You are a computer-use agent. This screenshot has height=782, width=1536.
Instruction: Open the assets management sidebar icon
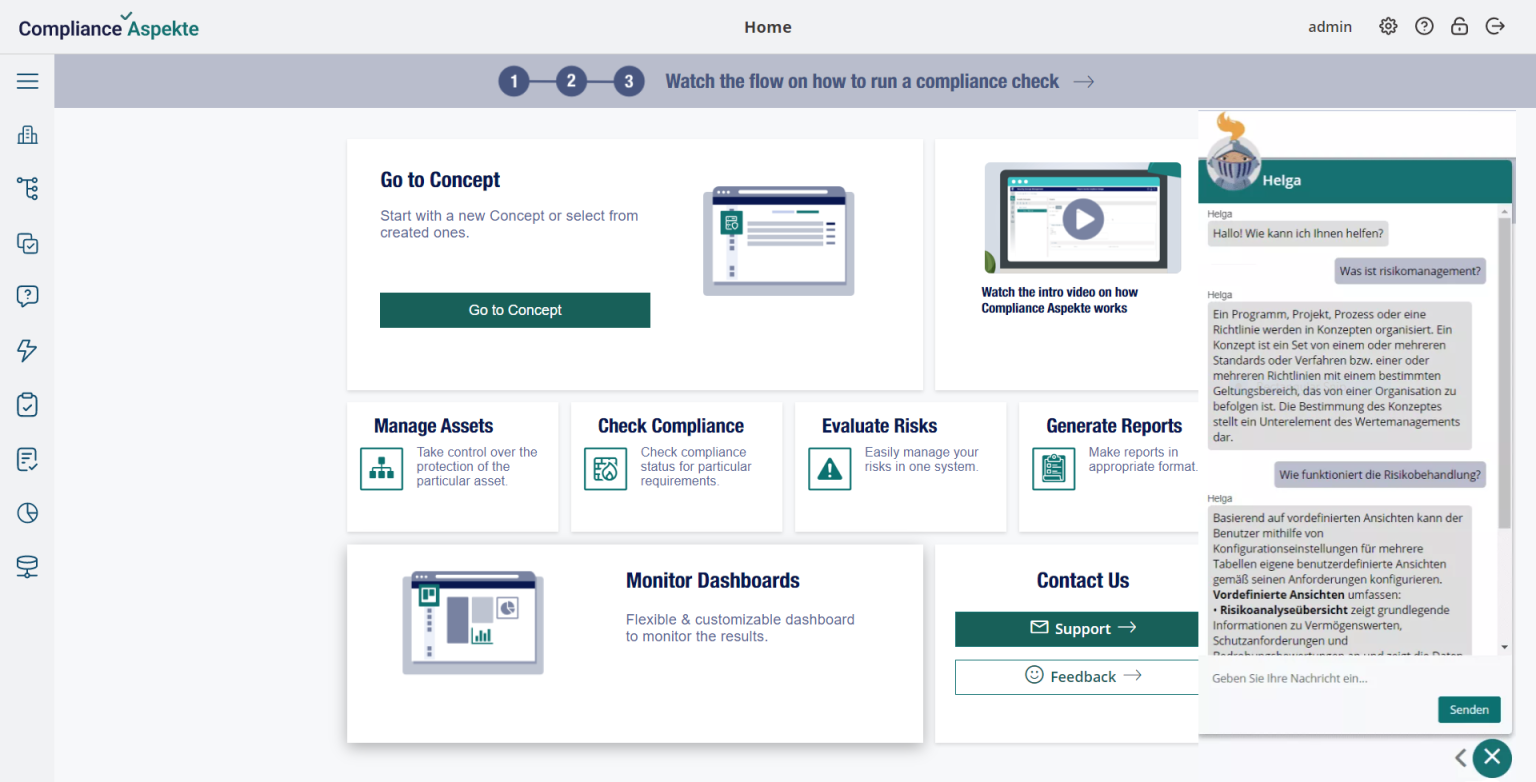coord(27,243)
